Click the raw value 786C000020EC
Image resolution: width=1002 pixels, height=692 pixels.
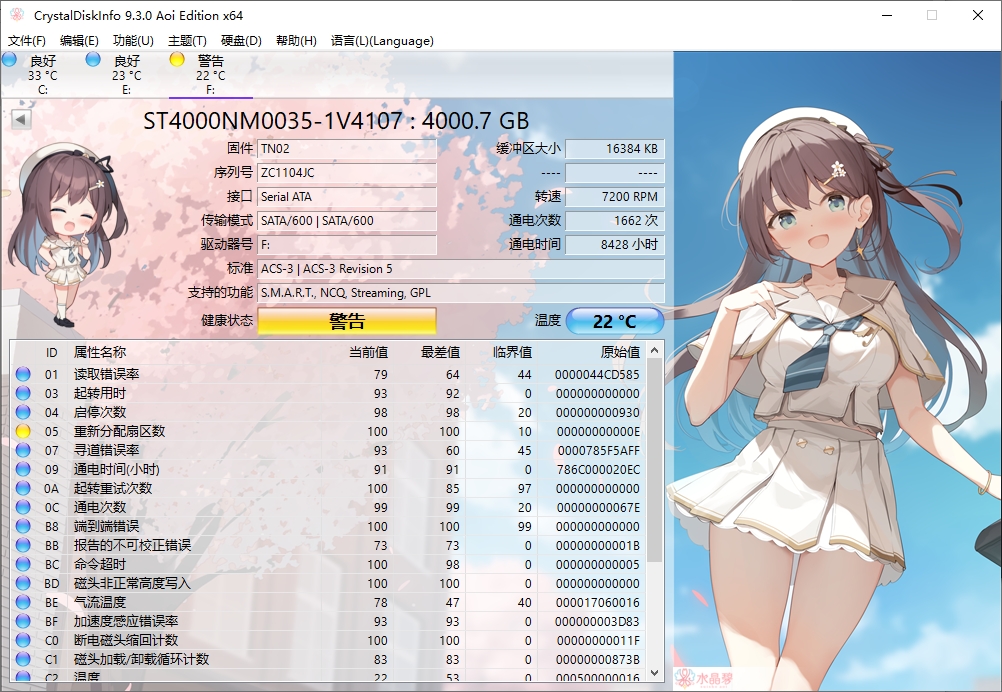598,470
